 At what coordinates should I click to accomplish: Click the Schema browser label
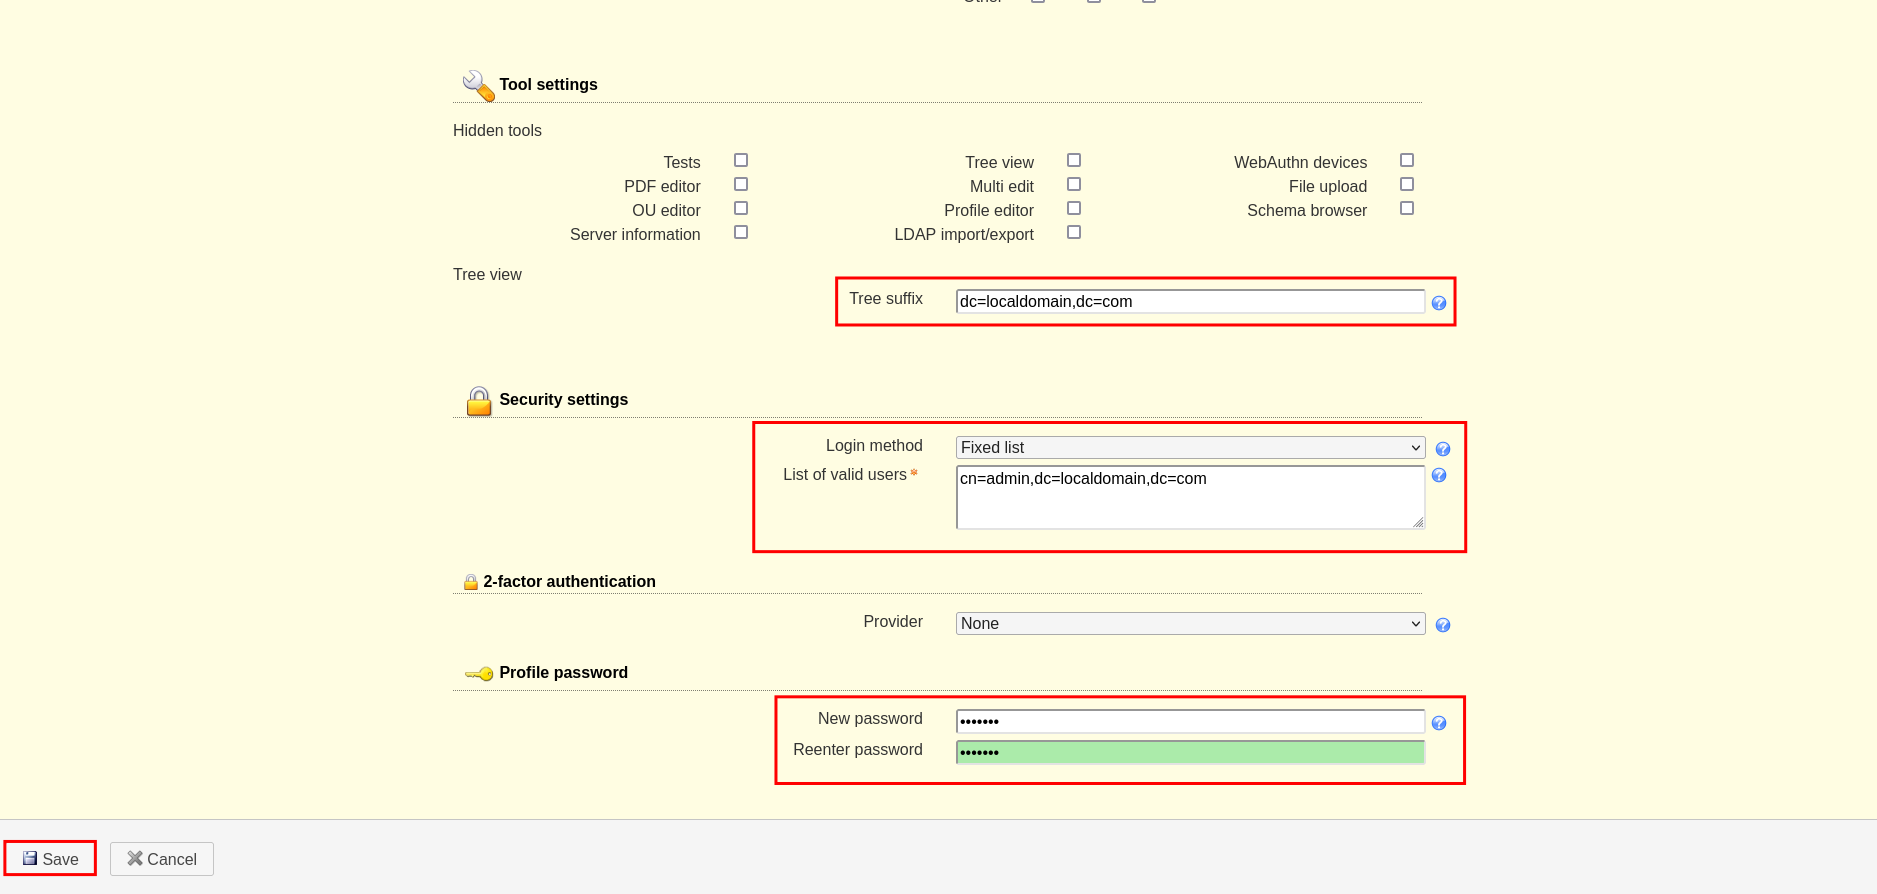coord(1307,210)
